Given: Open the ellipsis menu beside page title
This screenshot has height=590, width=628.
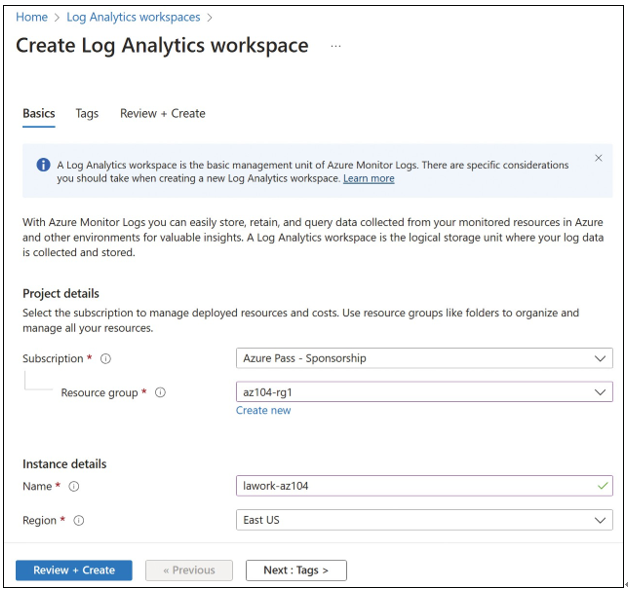Looking at the screenshot, I should [x=336, y=46].
